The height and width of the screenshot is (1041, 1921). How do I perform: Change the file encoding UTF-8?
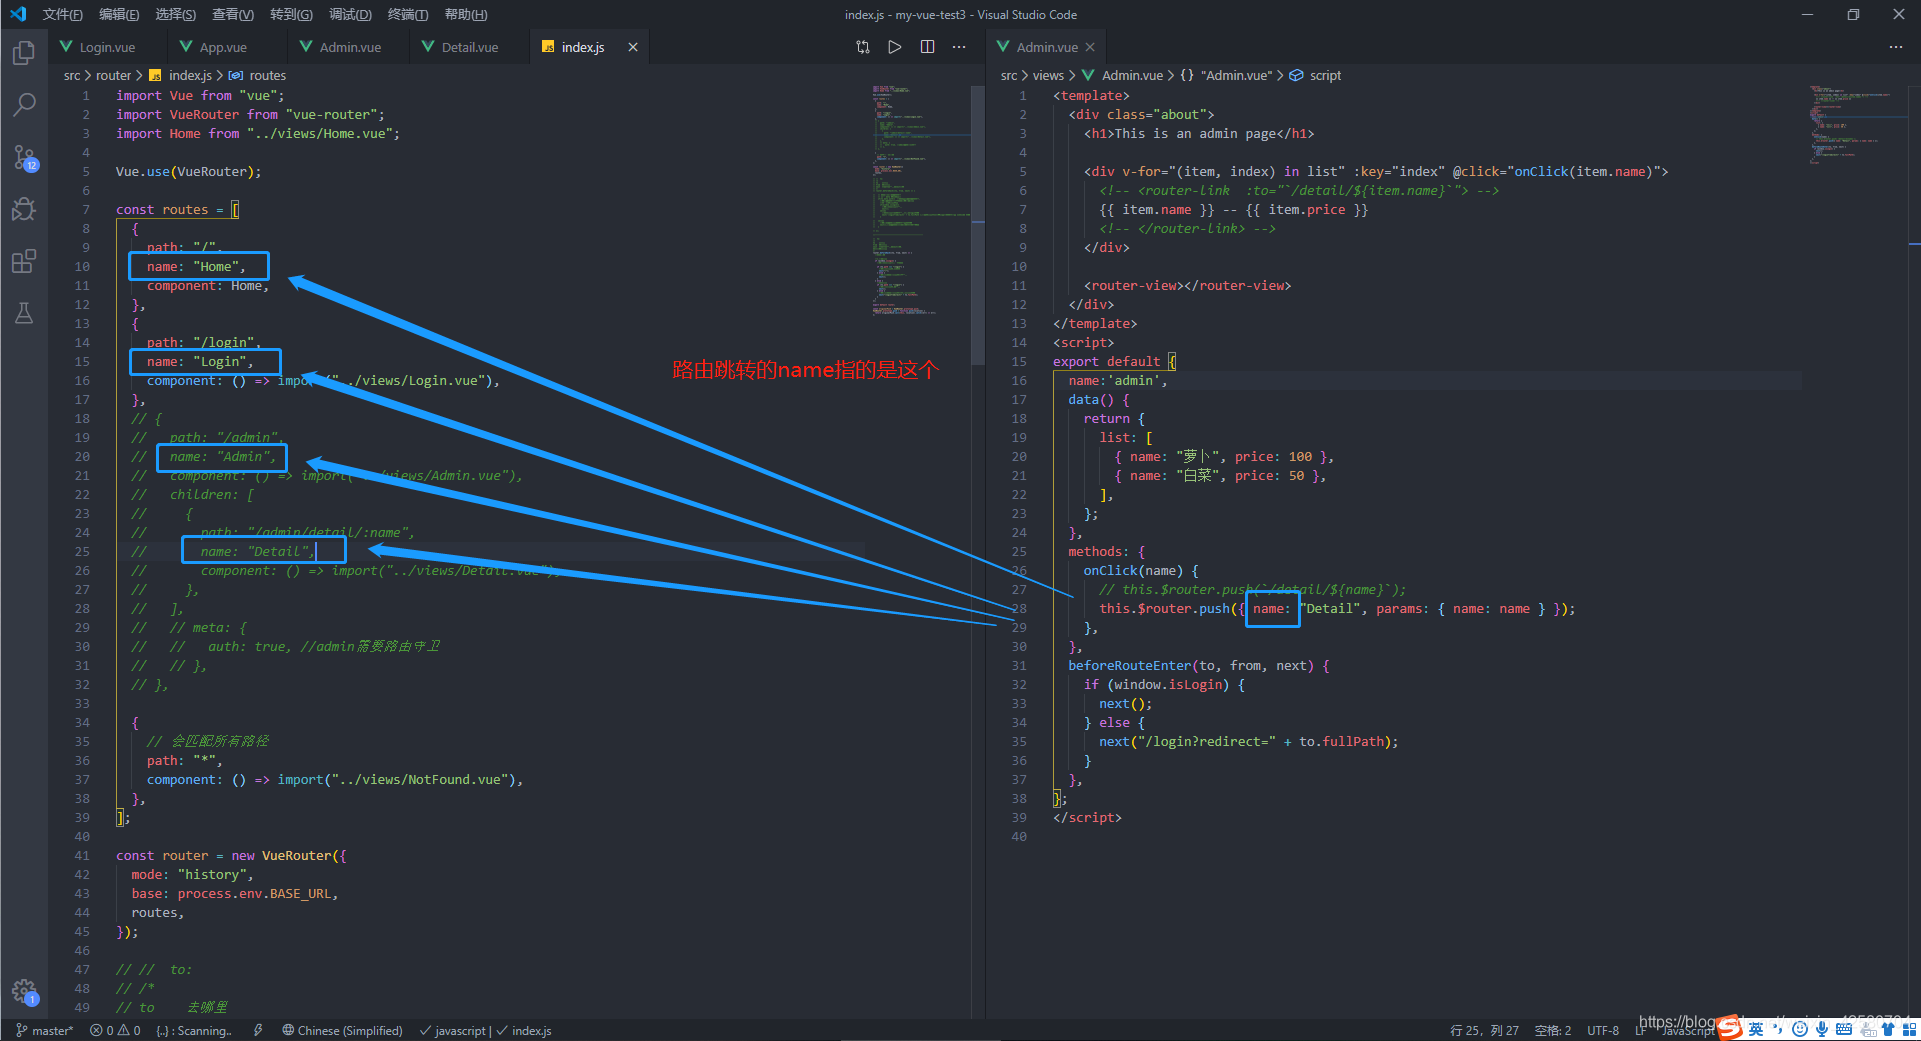click(1603, 1030)
